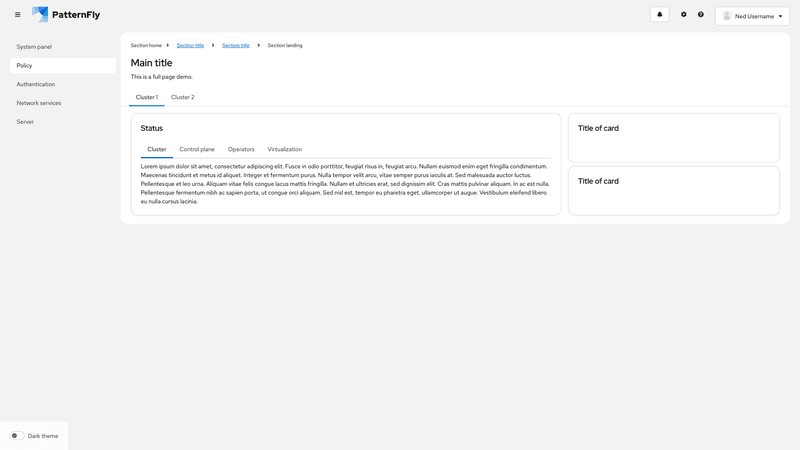Switch to the Operators tab
800x450 pixels.
241,149
